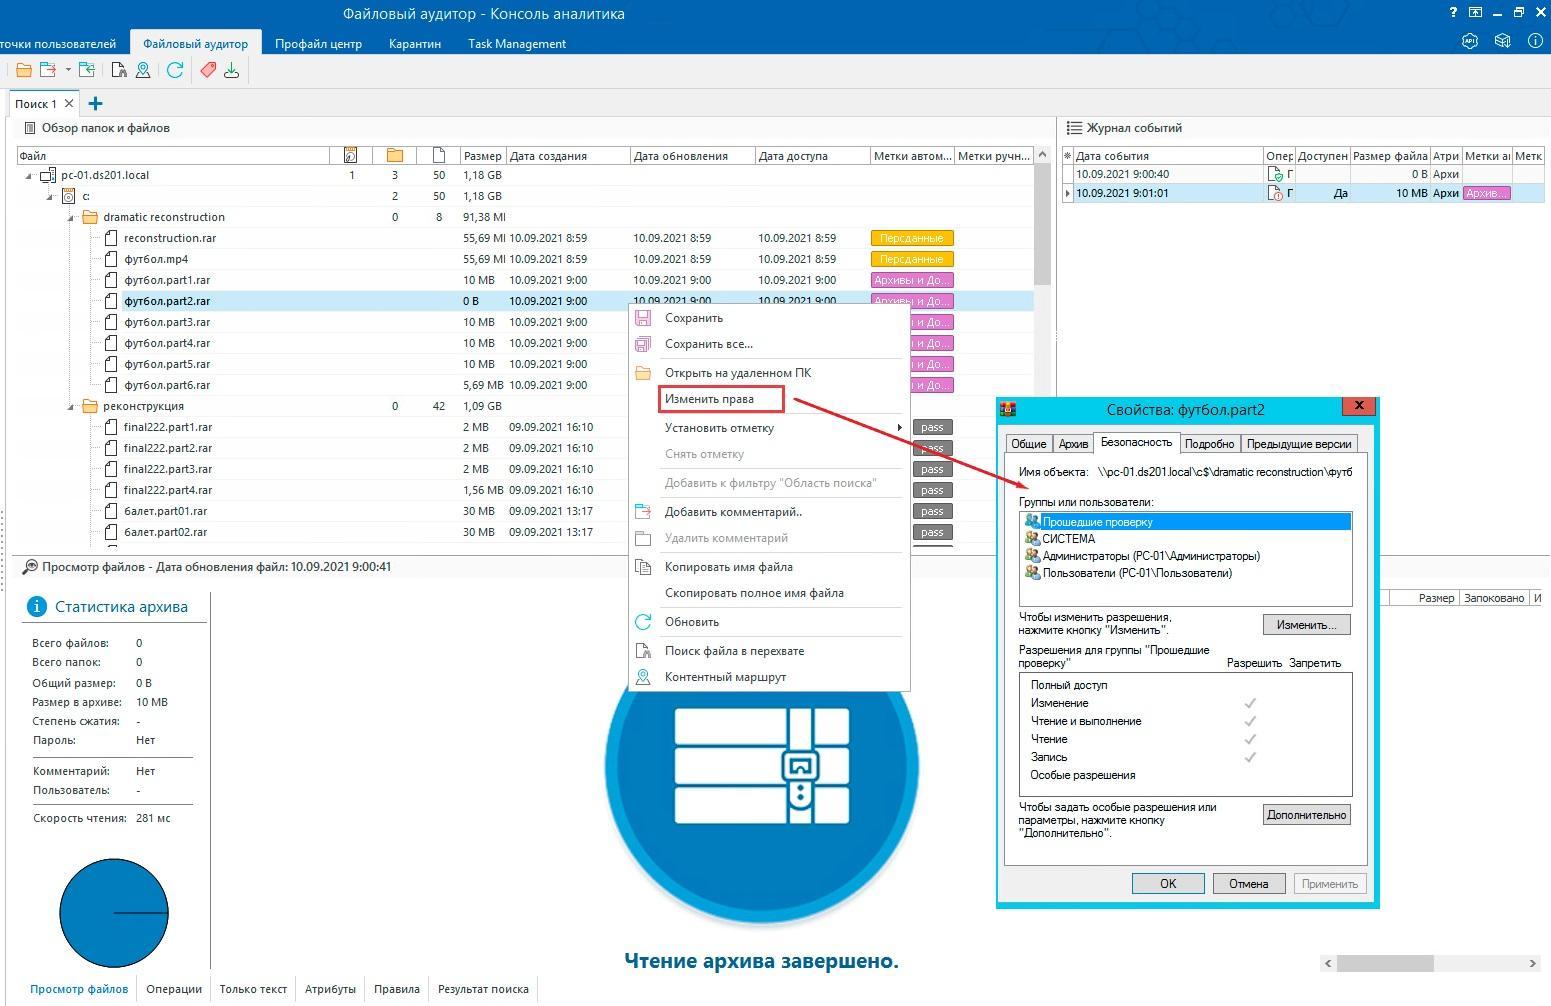Screen dimensions: 1551x1006
Task: Click the orange open folder toolbar icon
Action: (23, 70)
